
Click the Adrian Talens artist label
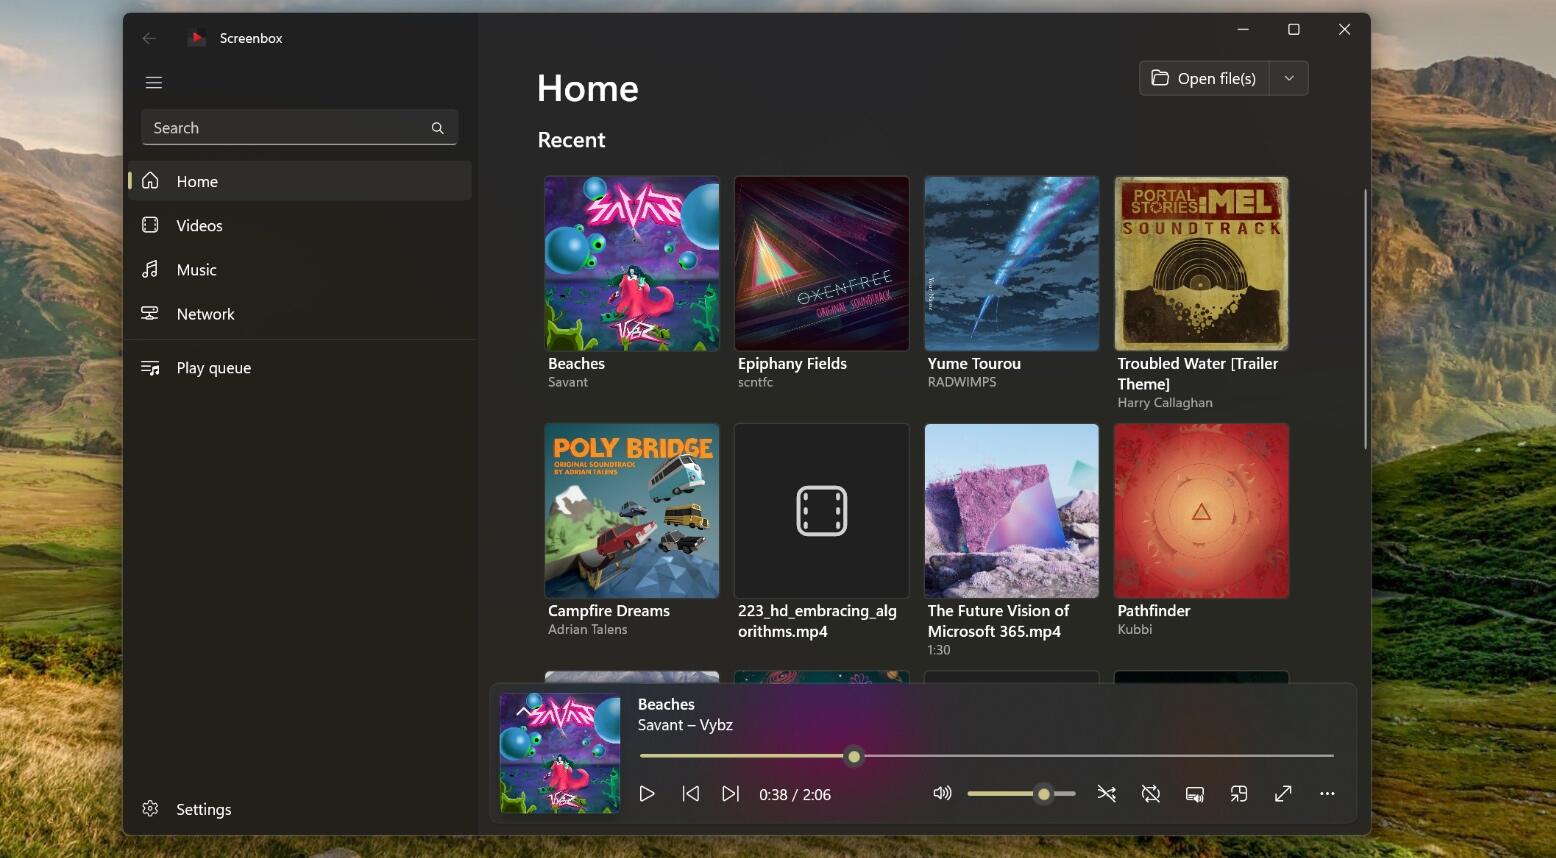(x=588, y=629)
